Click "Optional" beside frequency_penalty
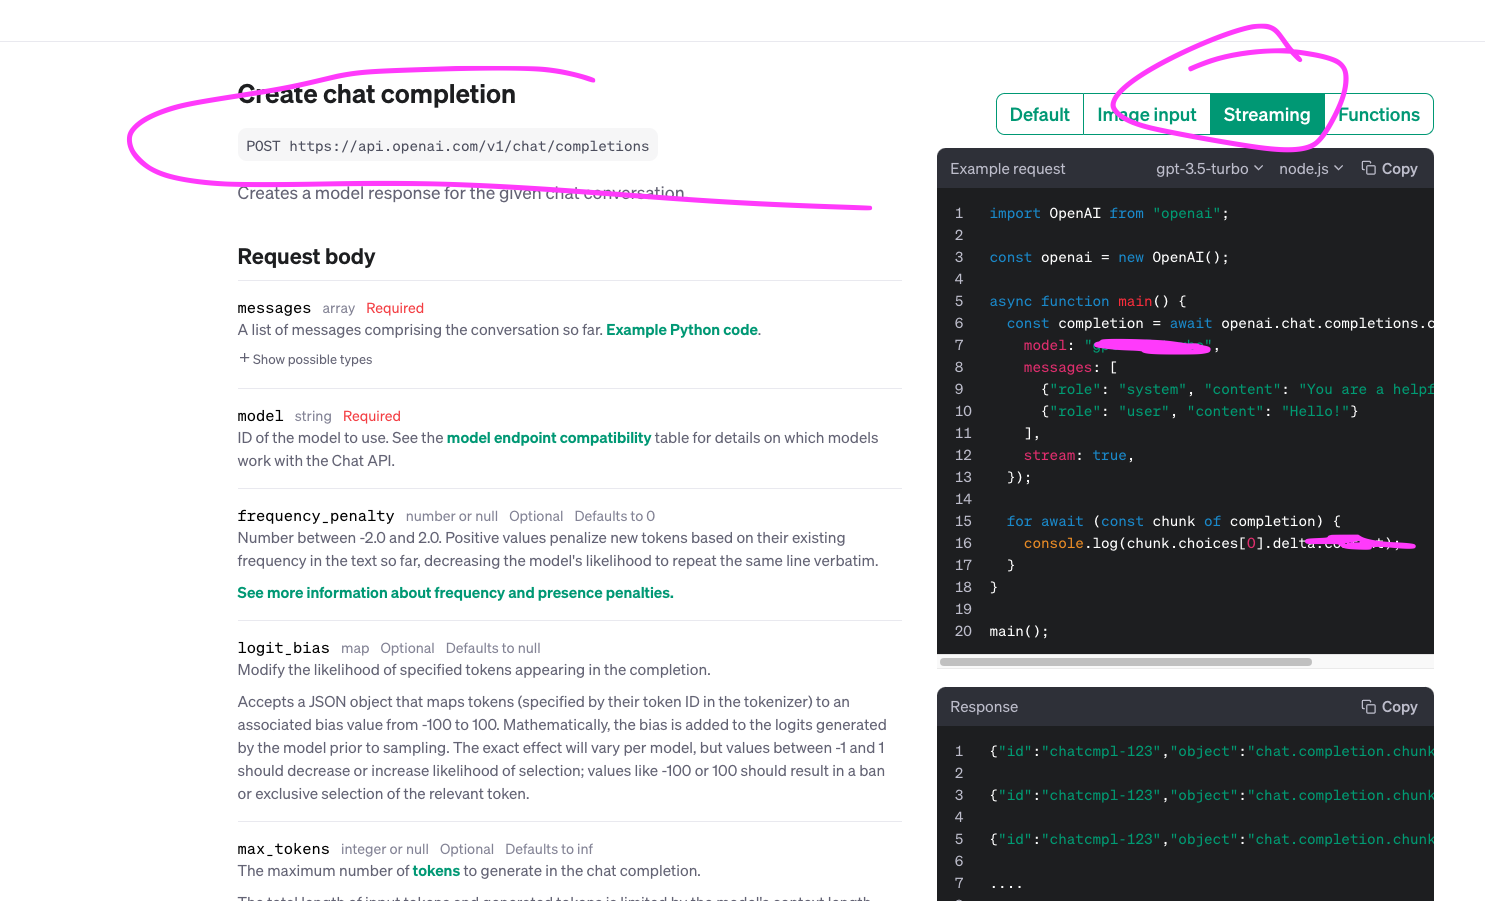The height and width of the screenshot is (901, 1485). coord(536,516)
